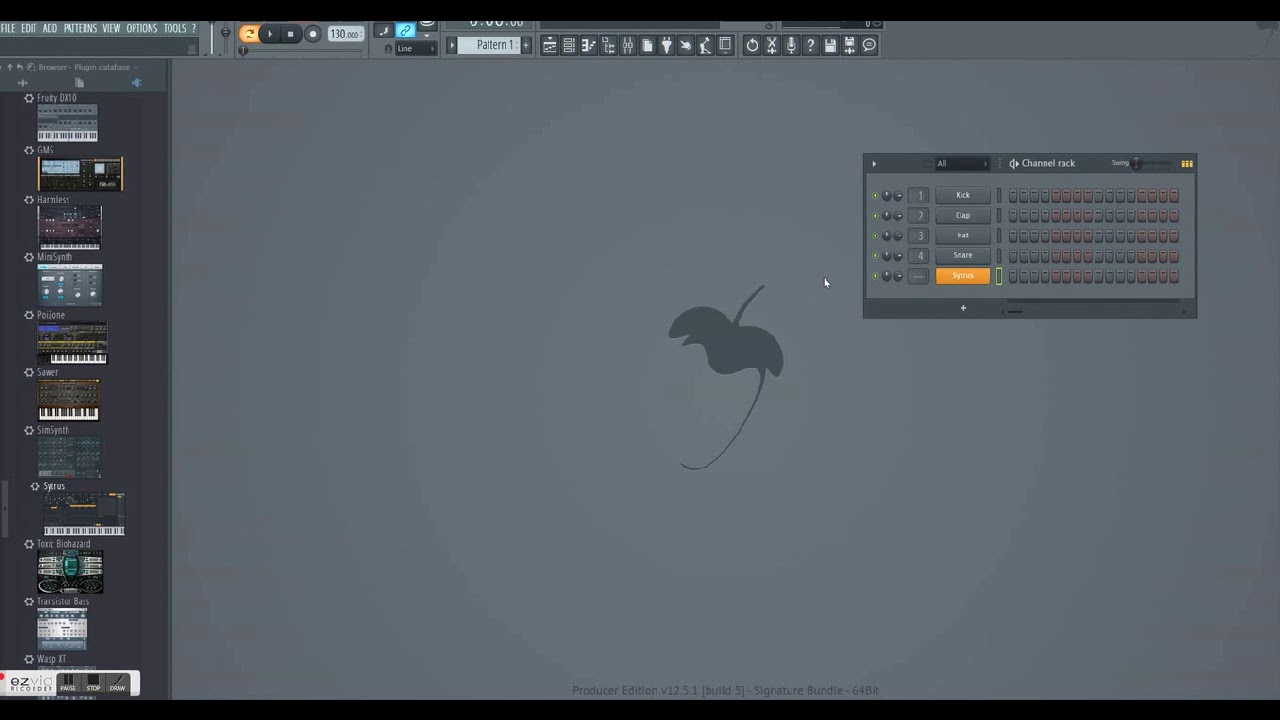Click the link/chain snap icon
Image resolution: width=1280 pixels, height=720 pixels.
coord(405,31)
